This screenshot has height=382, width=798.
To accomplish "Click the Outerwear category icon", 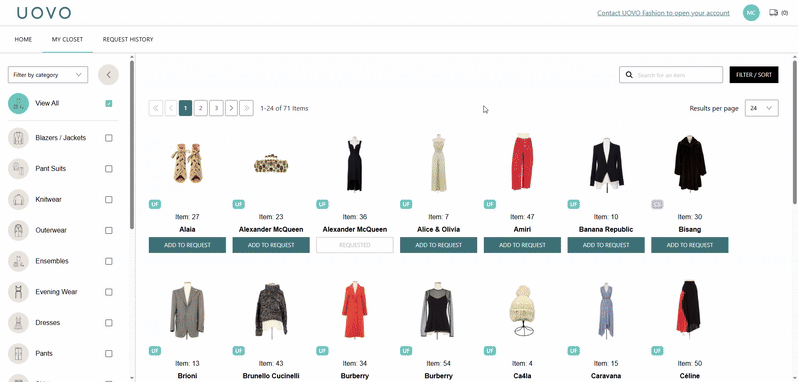I will tap(18, 230).
